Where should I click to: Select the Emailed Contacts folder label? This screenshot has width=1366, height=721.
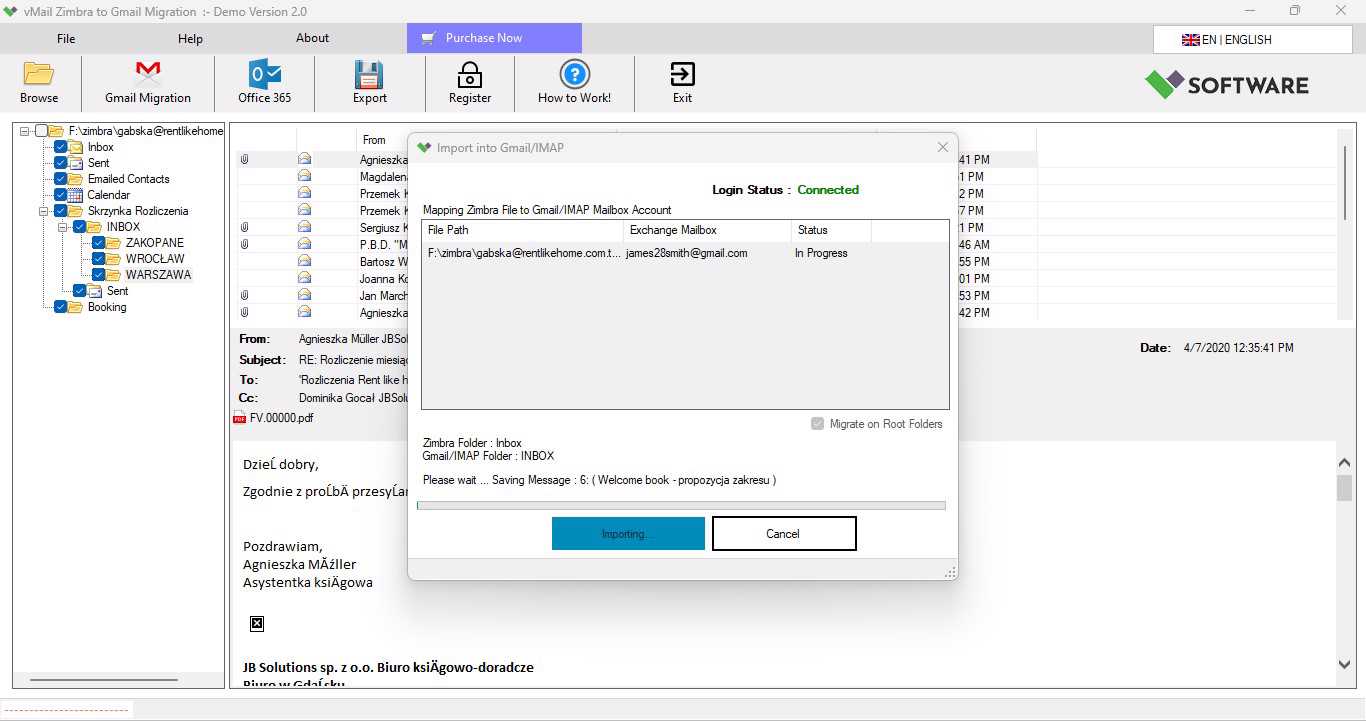click(129, 179)
